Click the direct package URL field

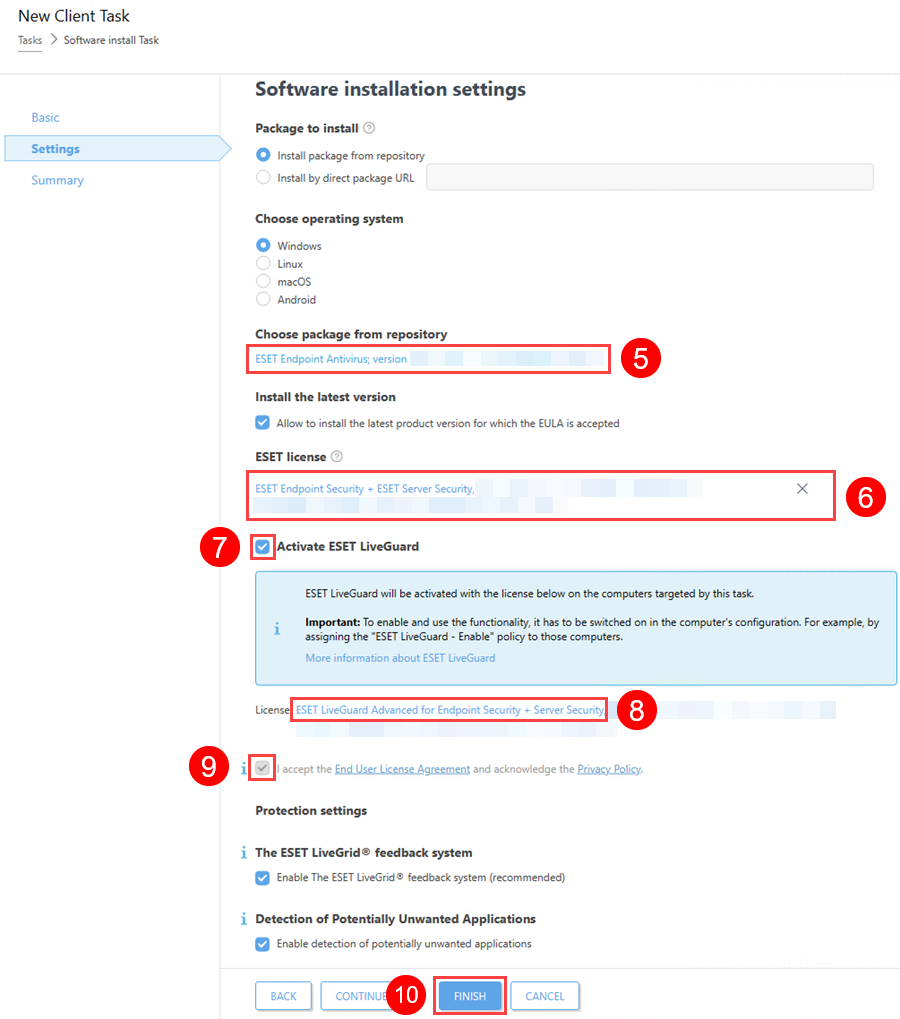click(x=650, y=177)
